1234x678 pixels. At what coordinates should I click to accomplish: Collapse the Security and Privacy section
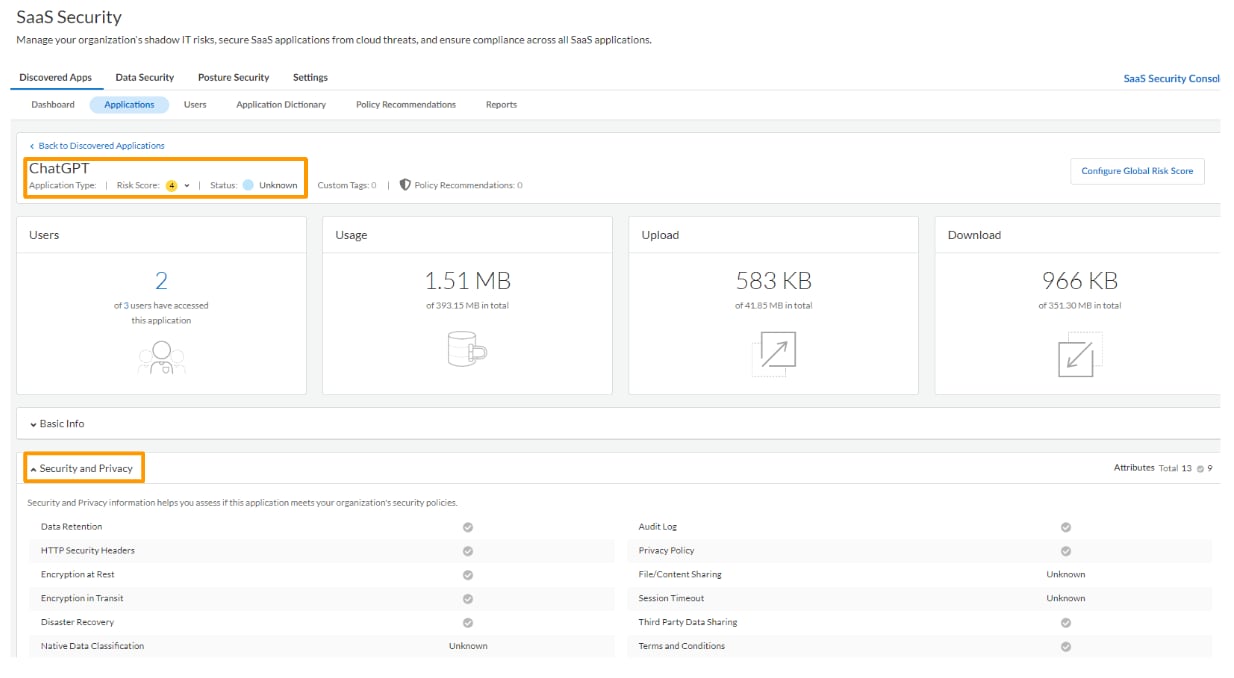pyautogui.click(x=81, y=468)
